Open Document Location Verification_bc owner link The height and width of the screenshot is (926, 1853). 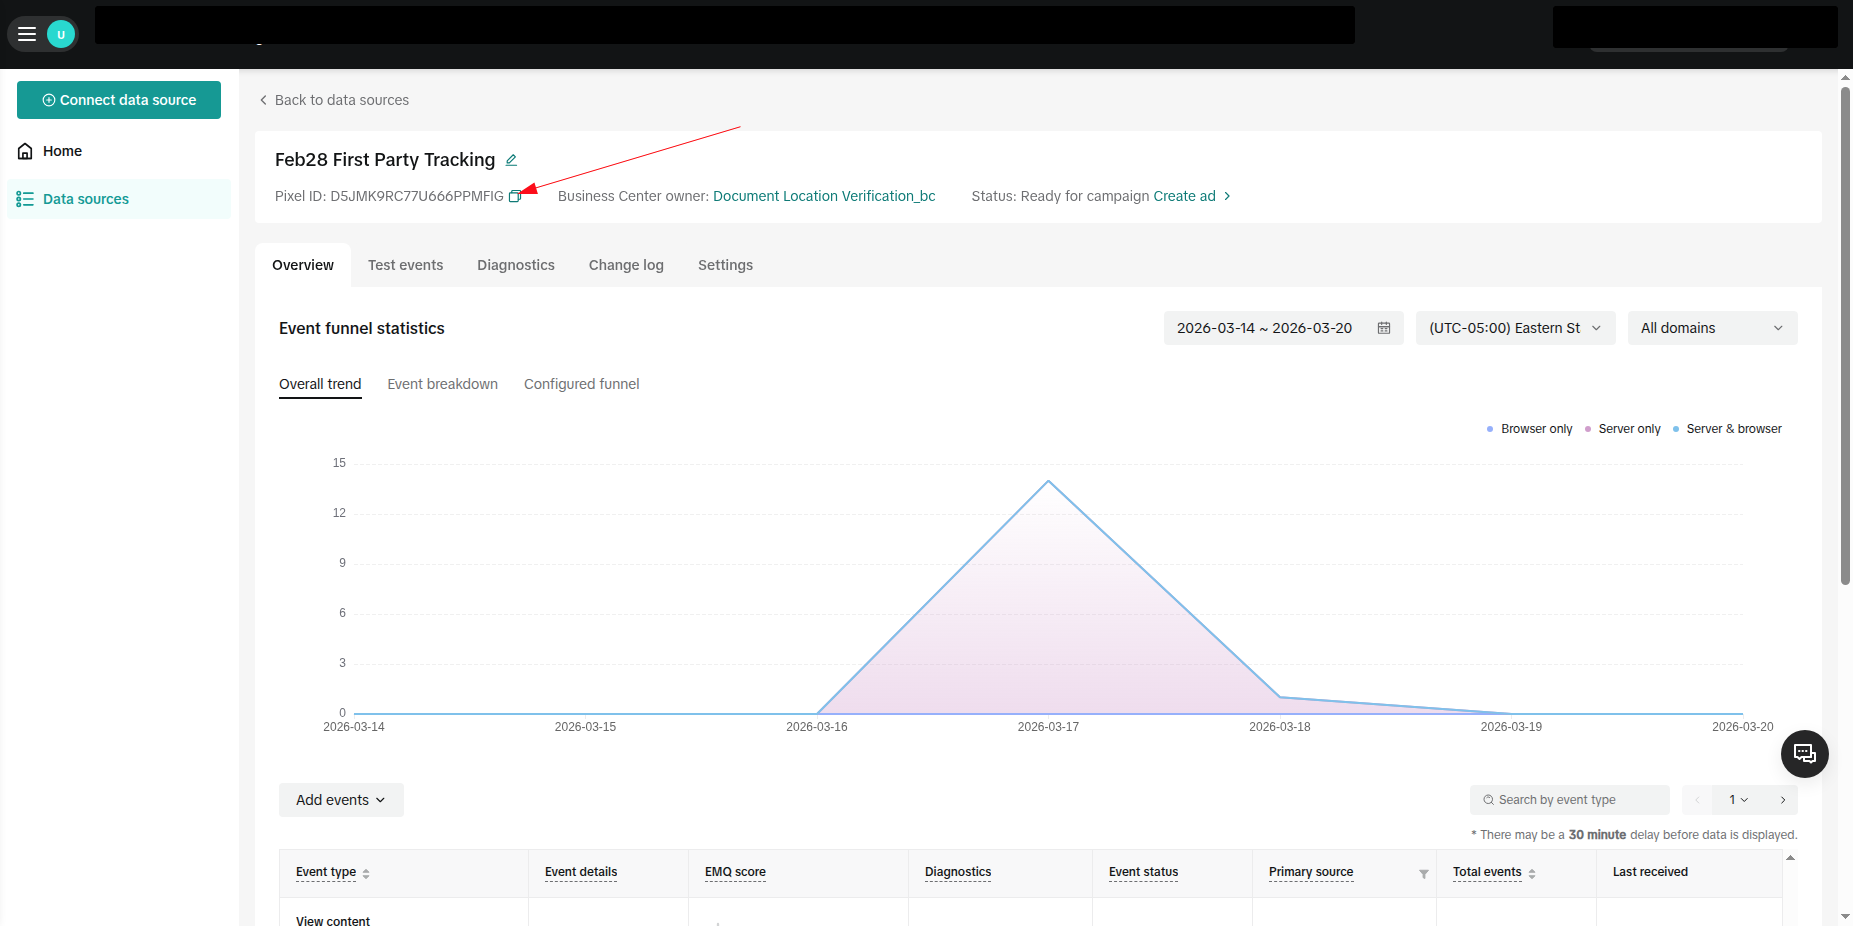(824, 196)
